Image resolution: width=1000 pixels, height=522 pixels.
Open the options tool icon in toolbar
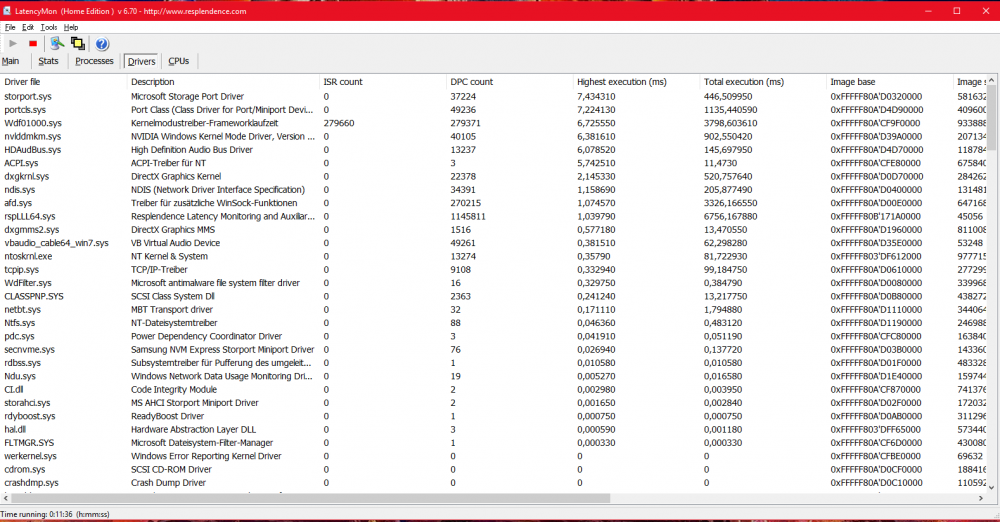point(57,43)
